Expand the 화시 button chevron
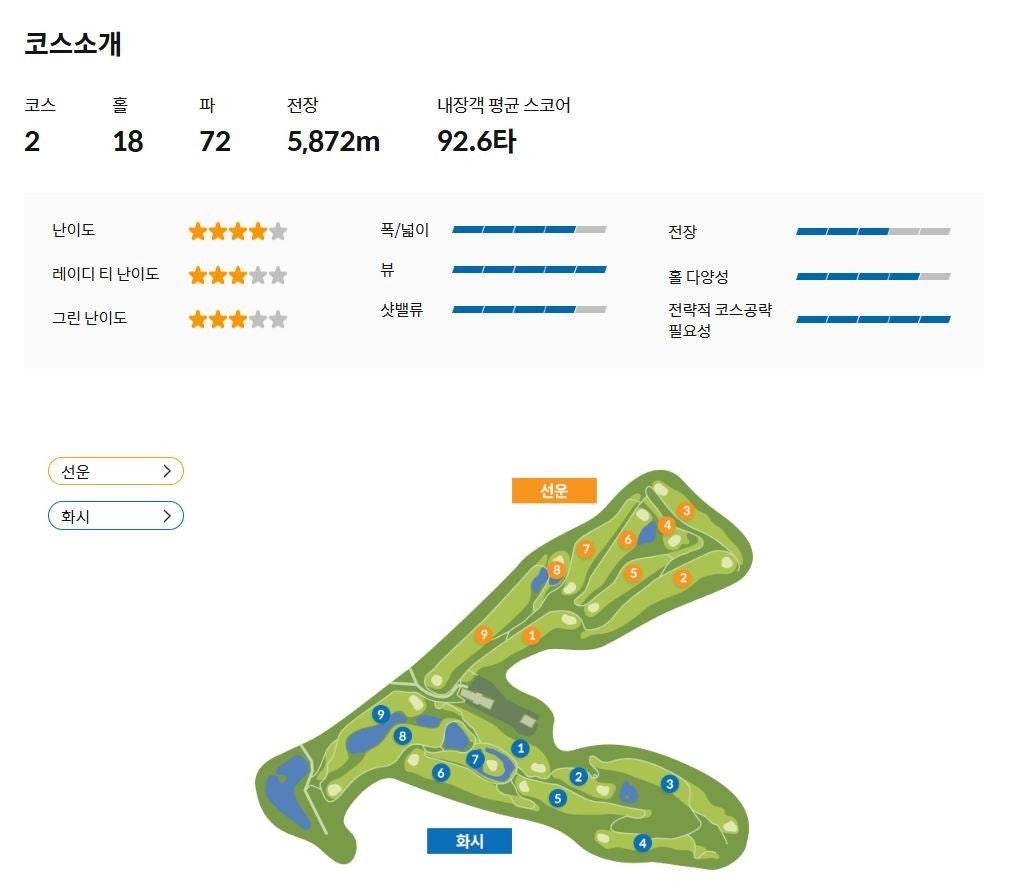 pyautogui.click(x=170, y=516)
